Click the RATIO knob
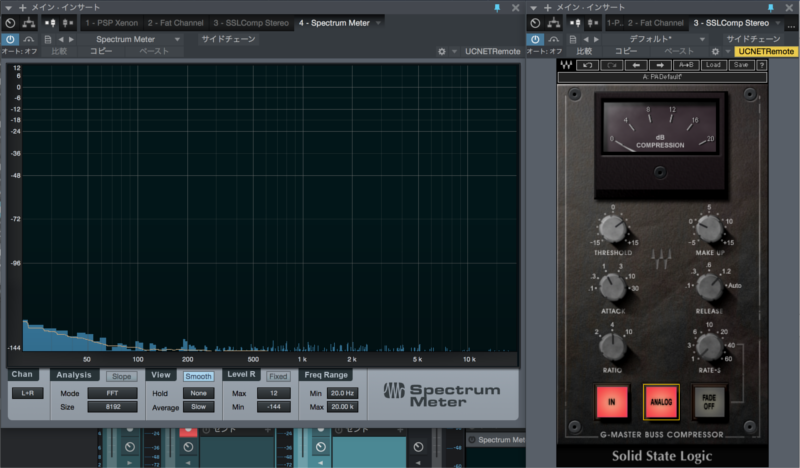Viewport: 800px width, 468px height. pos(612,347)
